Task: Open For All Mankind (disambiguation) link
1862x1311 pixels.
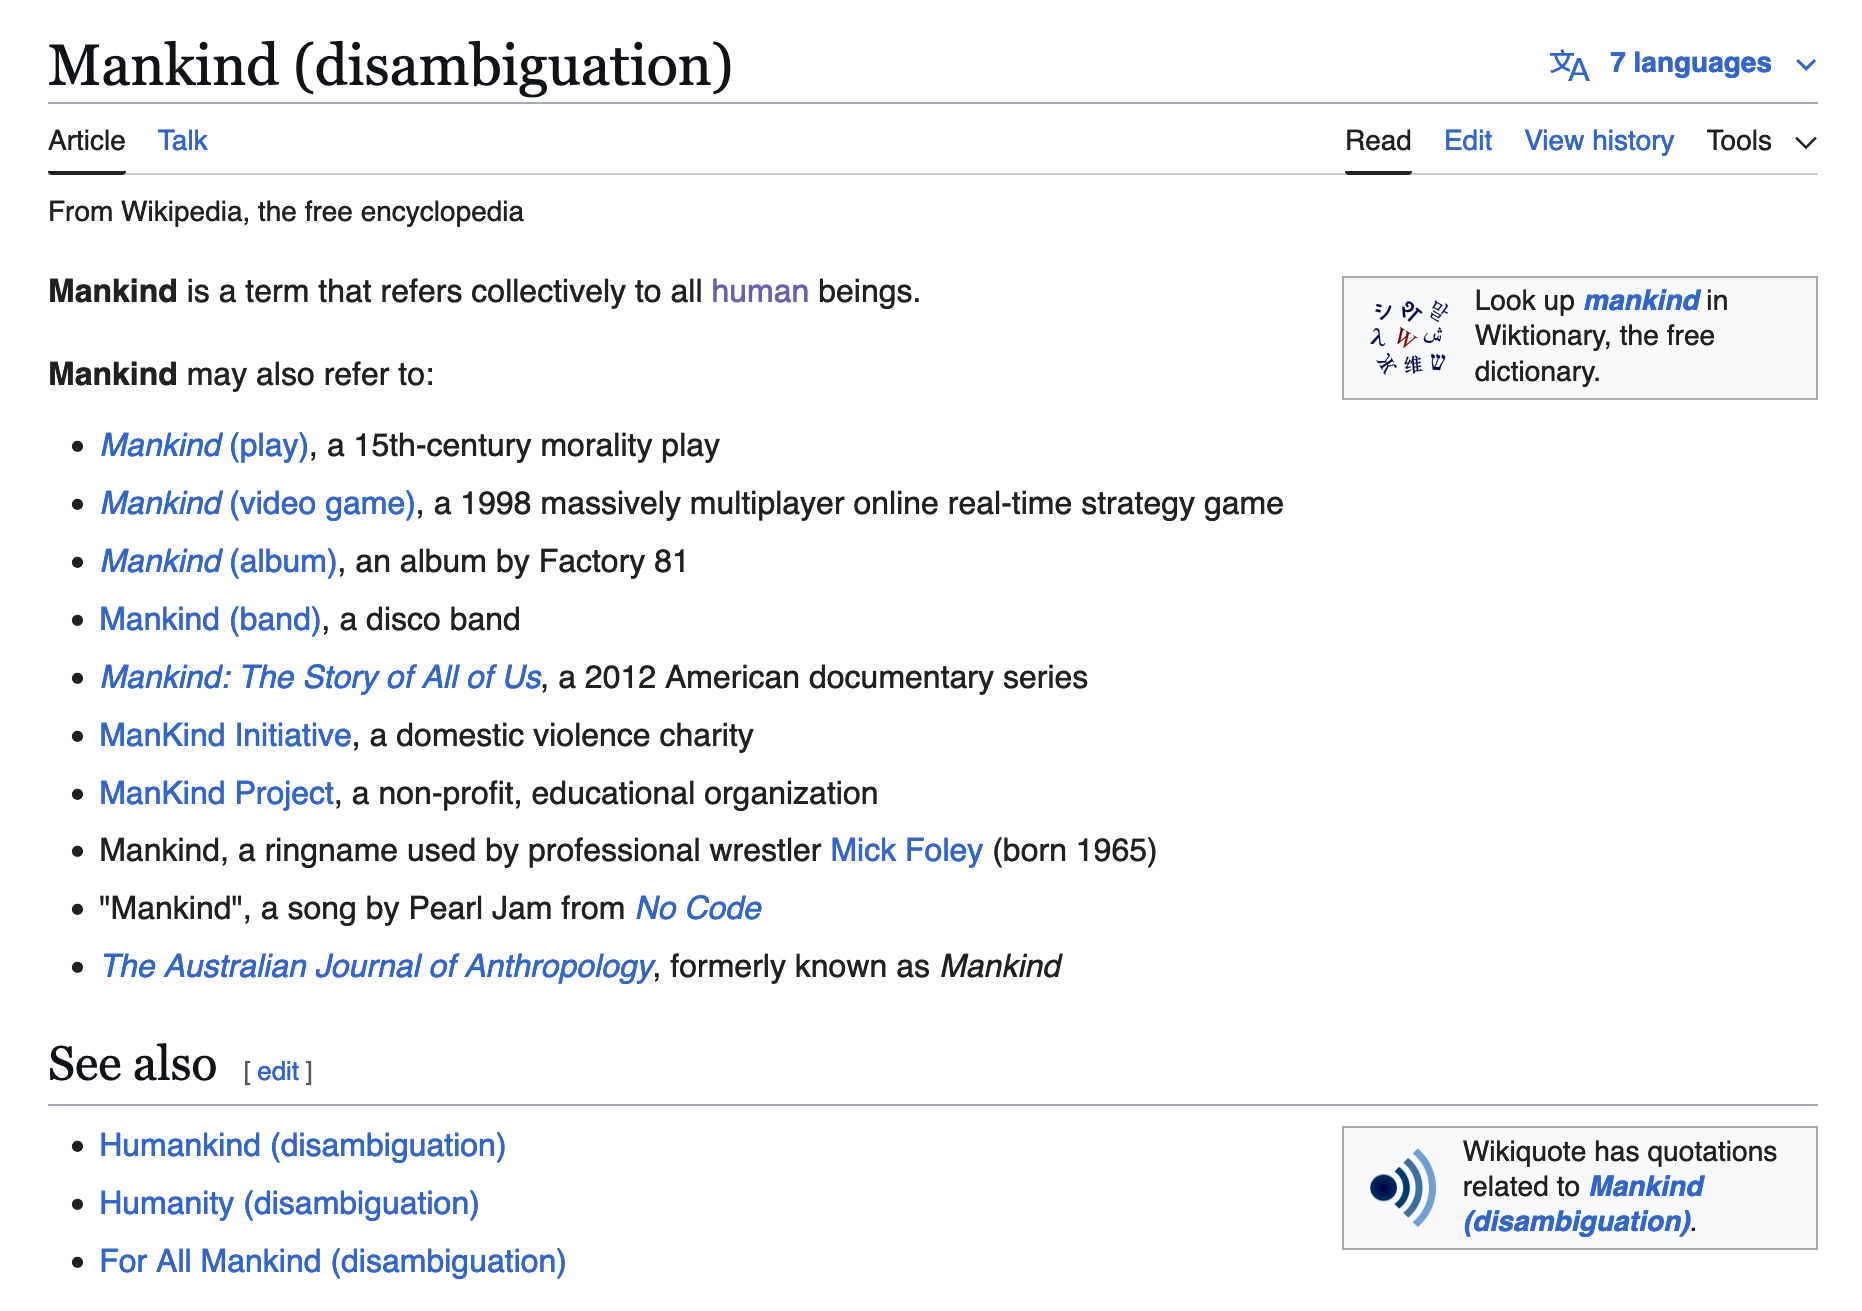Action: coord(332,1261)
